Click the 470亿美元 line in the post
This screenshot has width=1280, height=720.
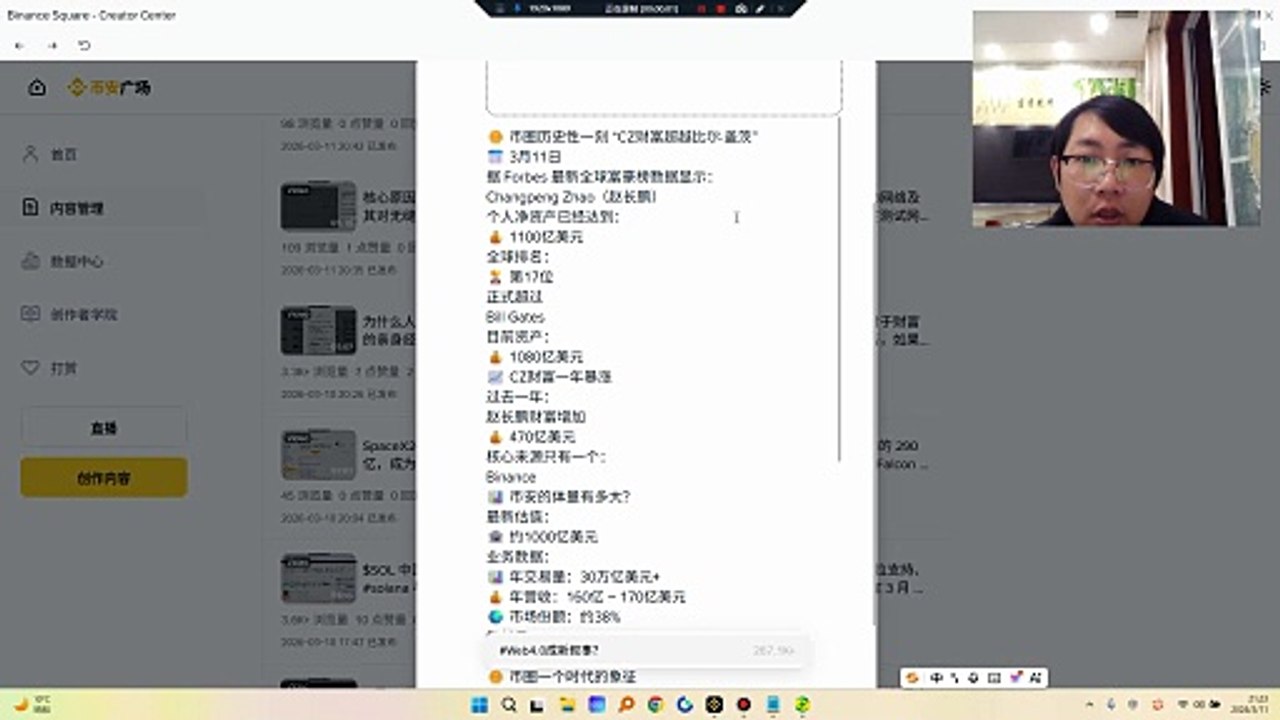[531, 437]
